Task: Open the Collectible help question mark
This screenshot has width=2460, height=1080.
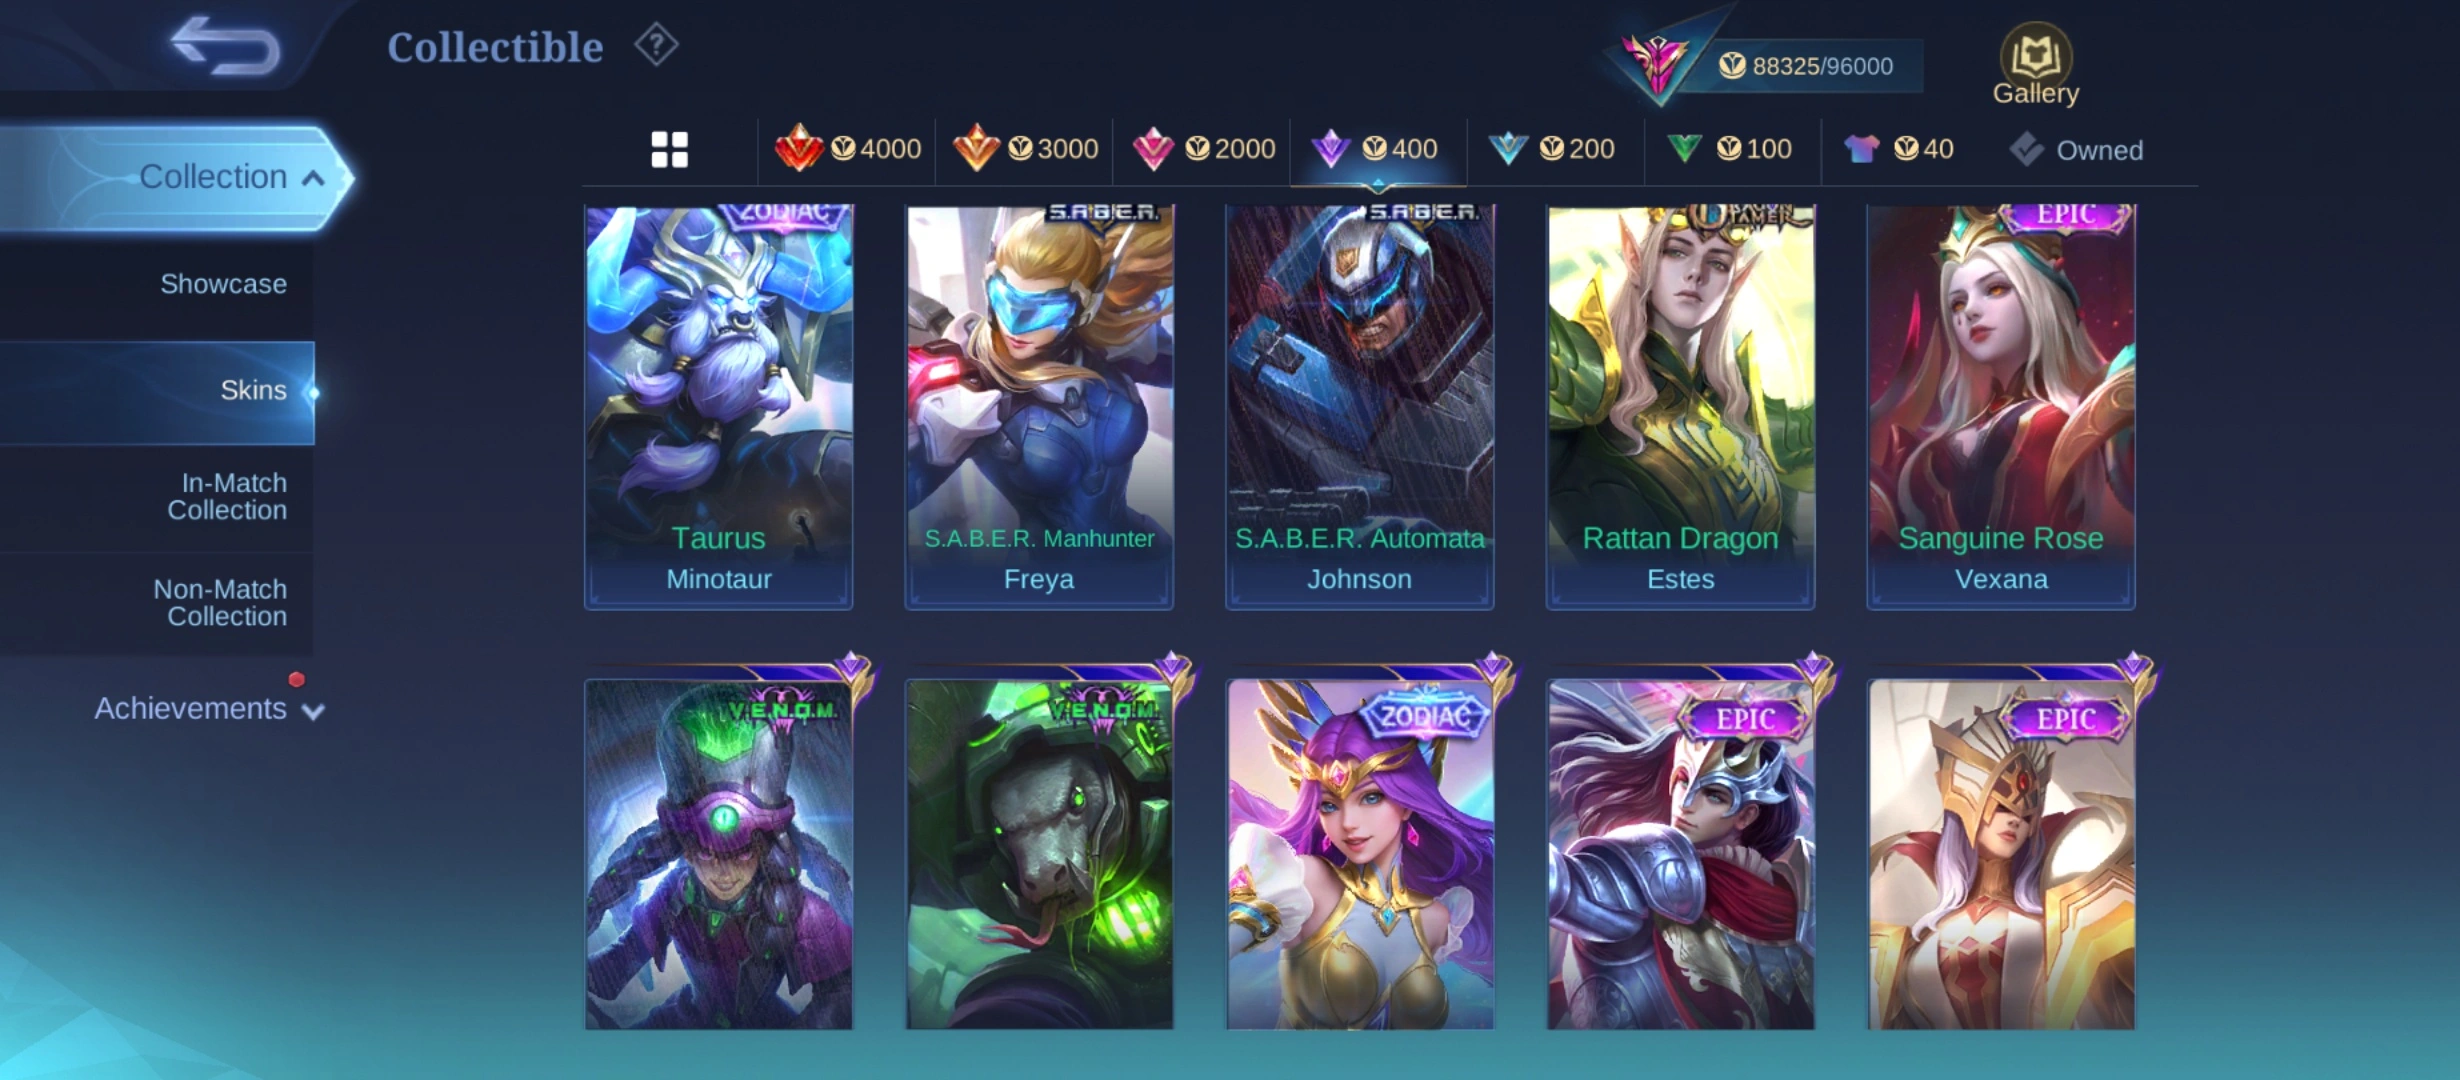Action: click(x=657, y=45)
